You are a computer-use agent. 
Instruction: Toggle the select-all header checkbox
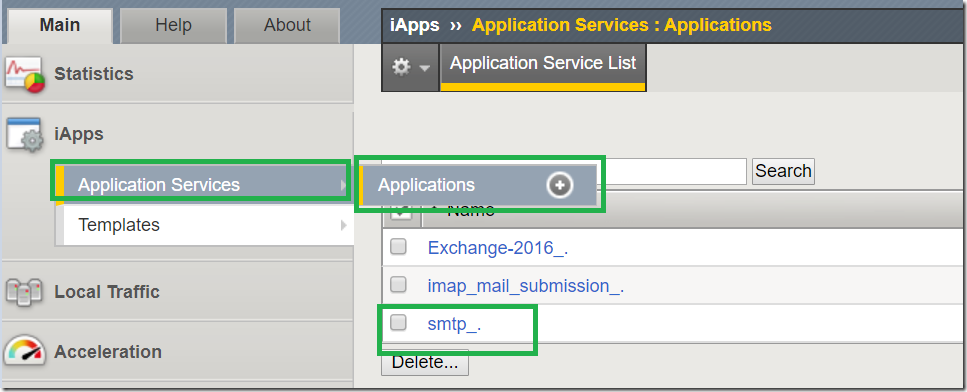(401, 212)
